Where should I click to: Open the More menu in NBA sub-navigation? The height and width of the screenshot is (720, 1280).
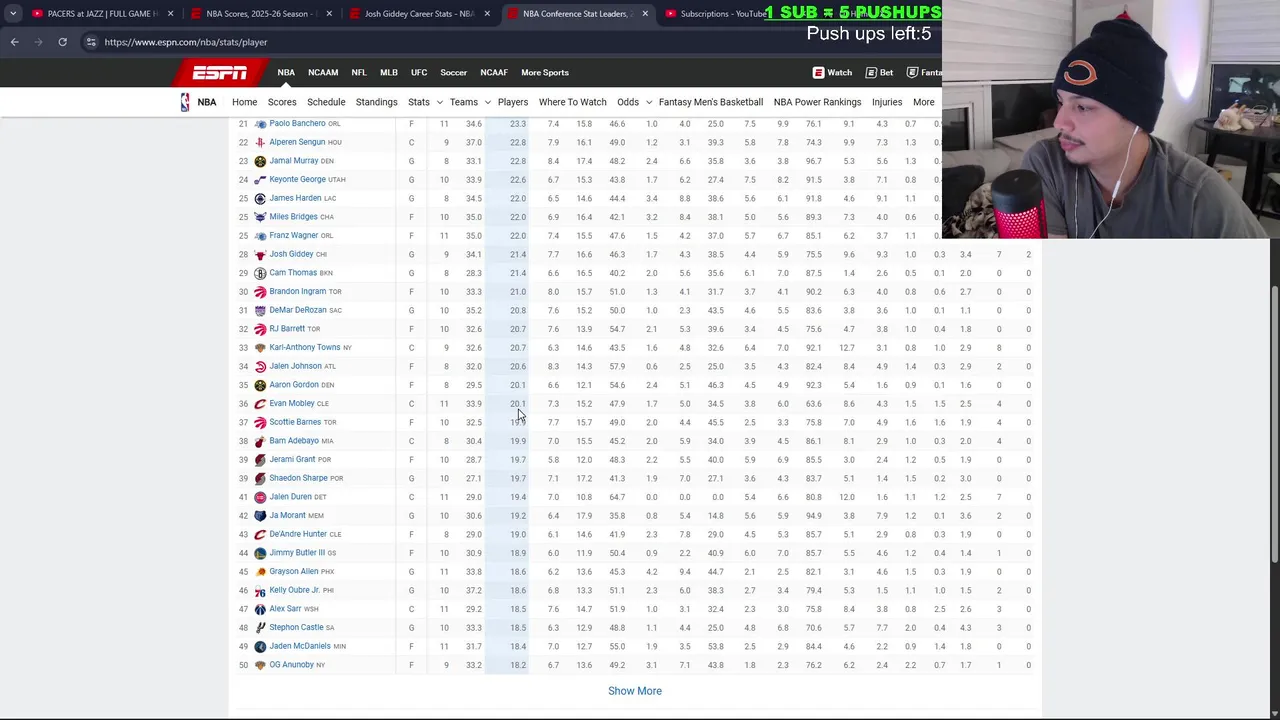coord(923,102)
